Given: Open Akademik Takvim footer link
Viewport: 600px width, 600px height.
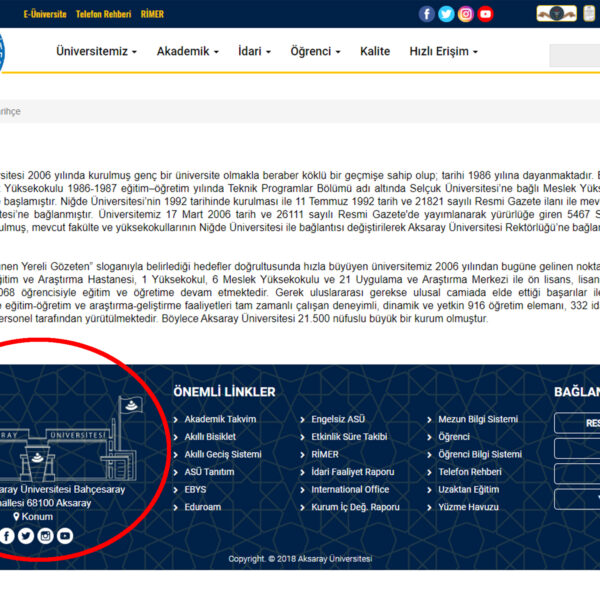Looking at the screenshot, I should point(220,419).
